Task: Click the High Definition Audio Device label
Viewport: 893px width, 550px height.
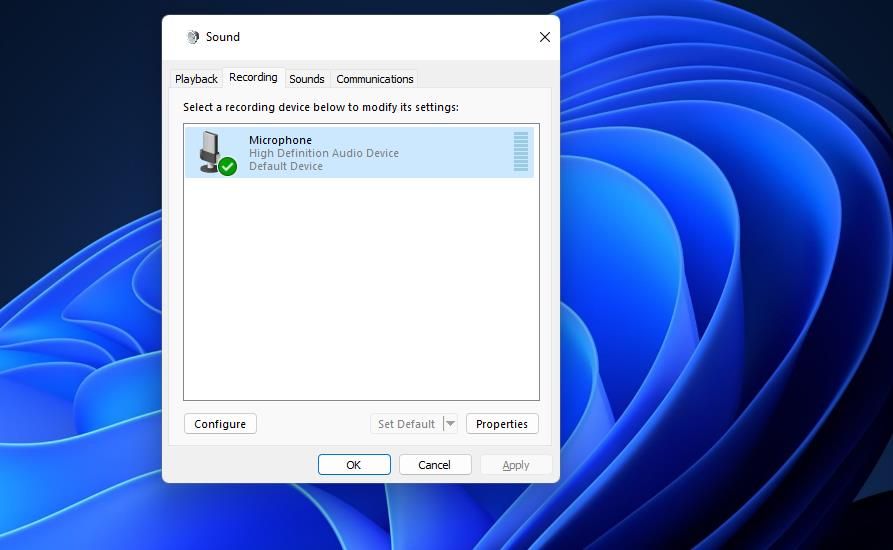Action: point(323,153)
